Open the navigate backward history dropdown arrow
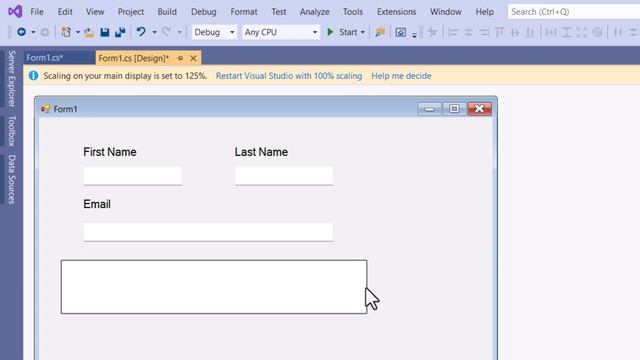Image resolution: width=640 pixels, height=360 pixels. (x=33, y=32)
